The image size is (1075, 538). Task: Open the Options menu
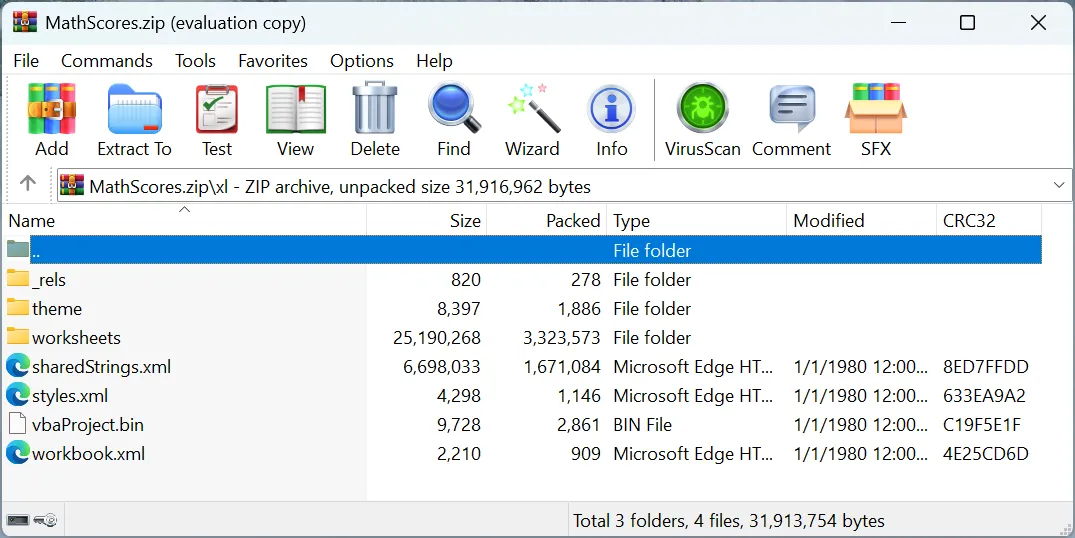click(x=362, y=61)
